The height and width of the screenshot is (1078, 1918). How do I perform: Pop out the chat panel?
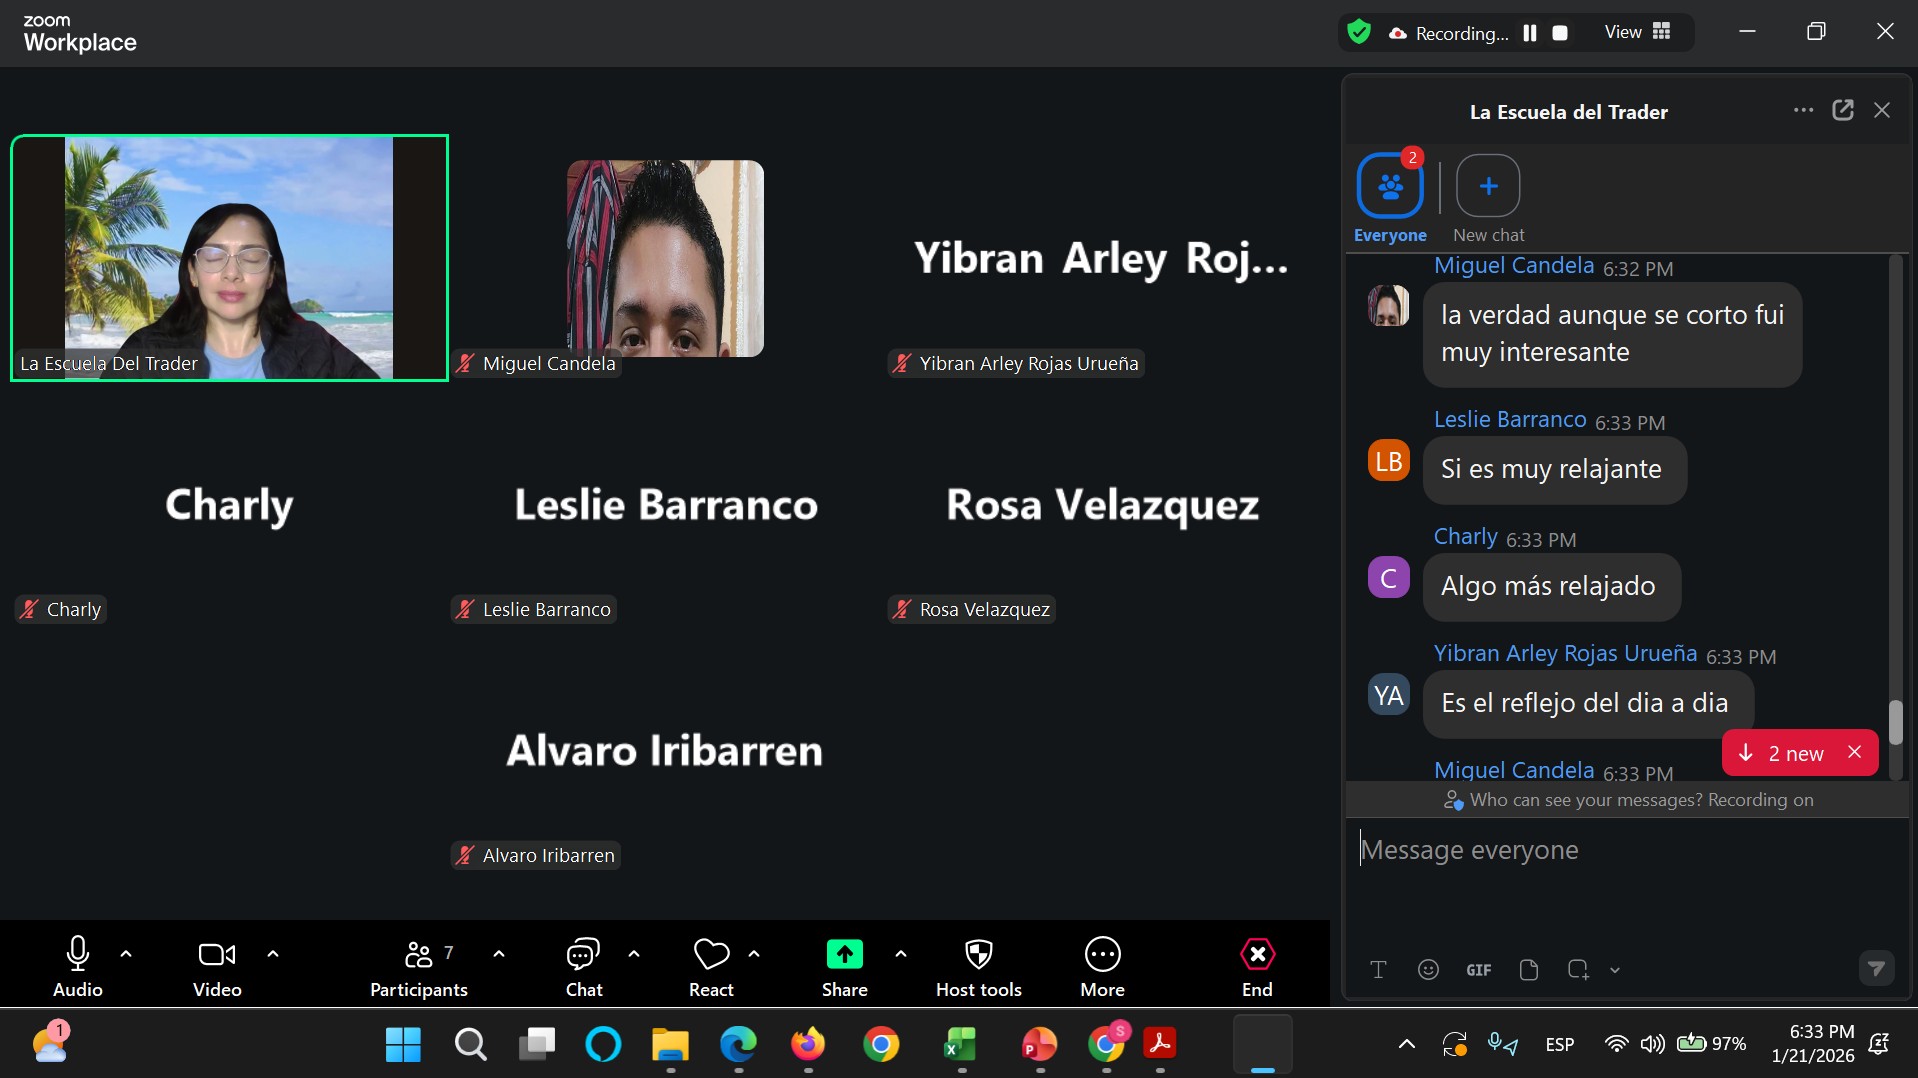pos(1842,111)
